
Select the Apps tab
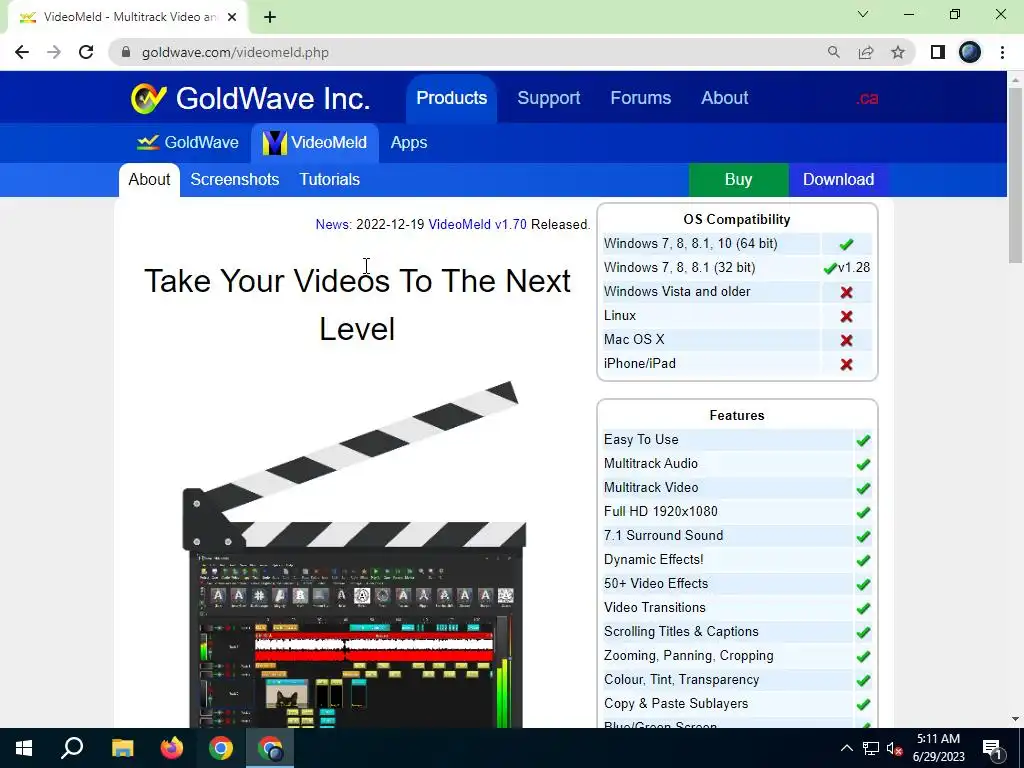409,142
